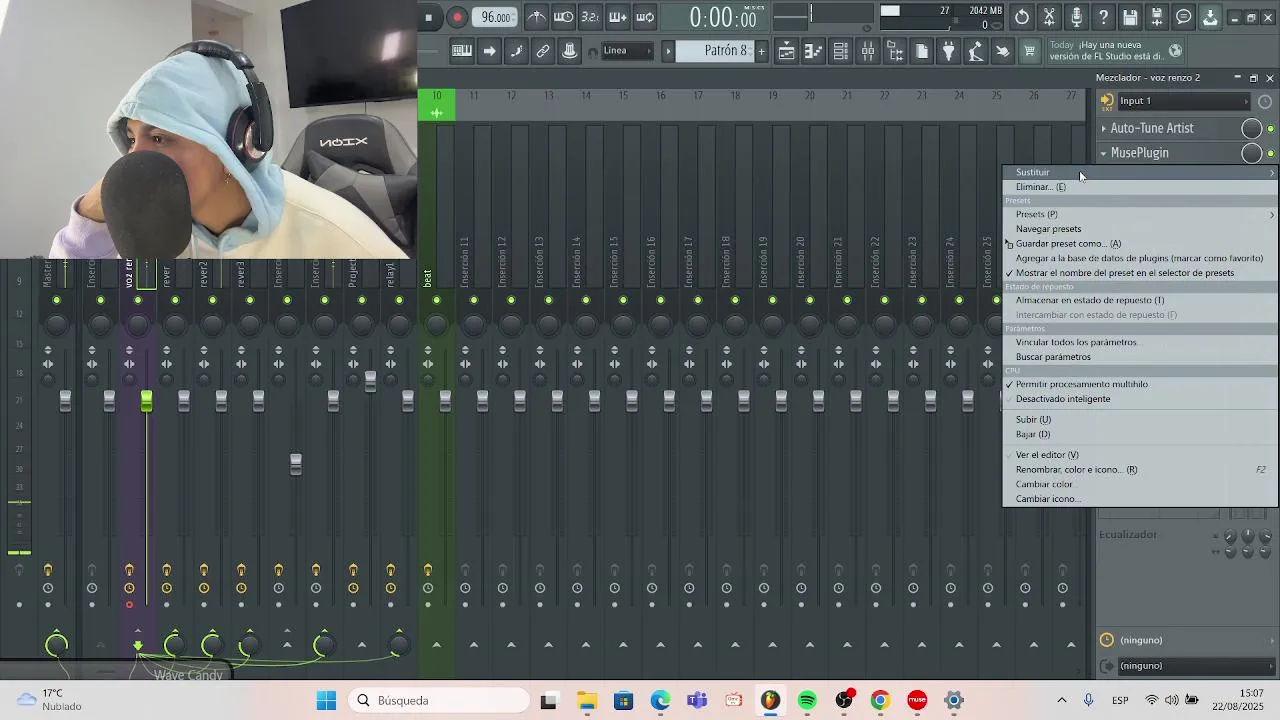This screenshot has width=1280, height=720.
Task: Toggle loop recording icon
Action: coord(645,17)
